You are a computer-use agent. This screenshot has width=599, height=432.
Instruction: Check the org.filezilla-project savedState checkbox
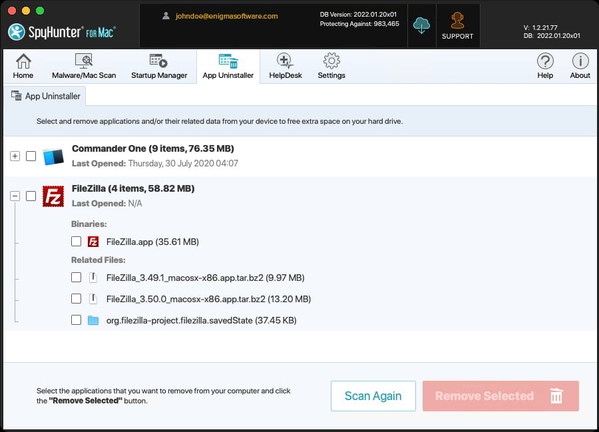tap(76, 319)
